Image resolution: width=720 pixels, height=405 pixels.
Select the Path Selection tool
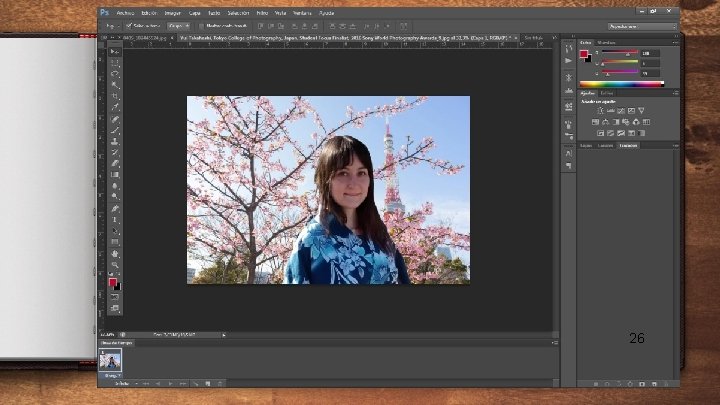pyautogui.click(x=114, y=231)
